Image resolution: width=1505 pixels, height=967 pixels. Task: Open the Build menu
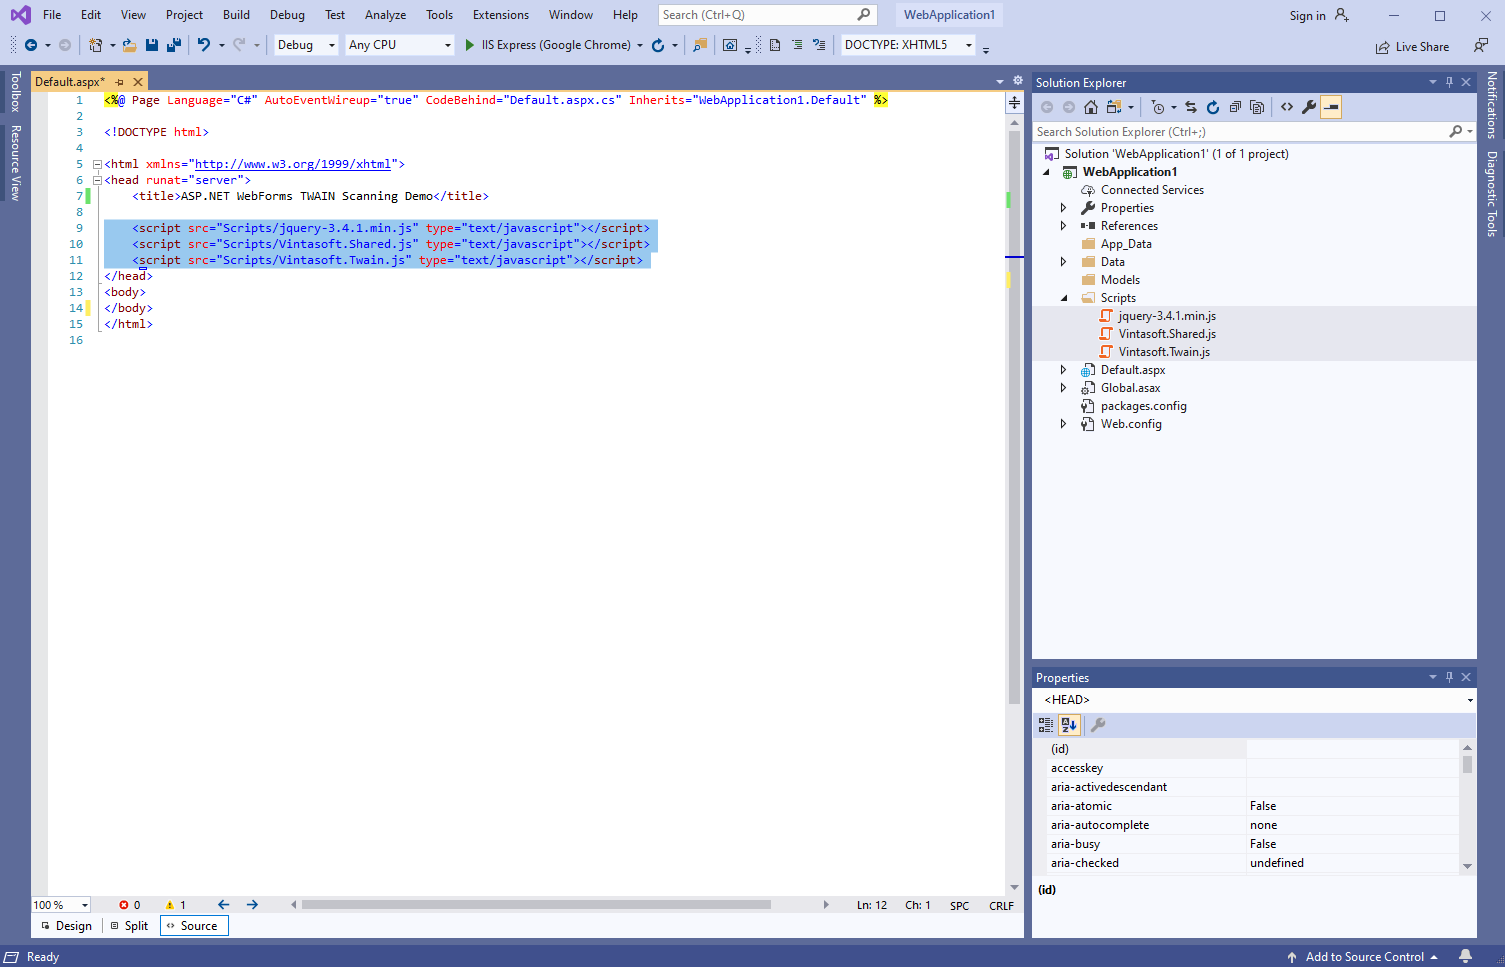coord(236,15)
